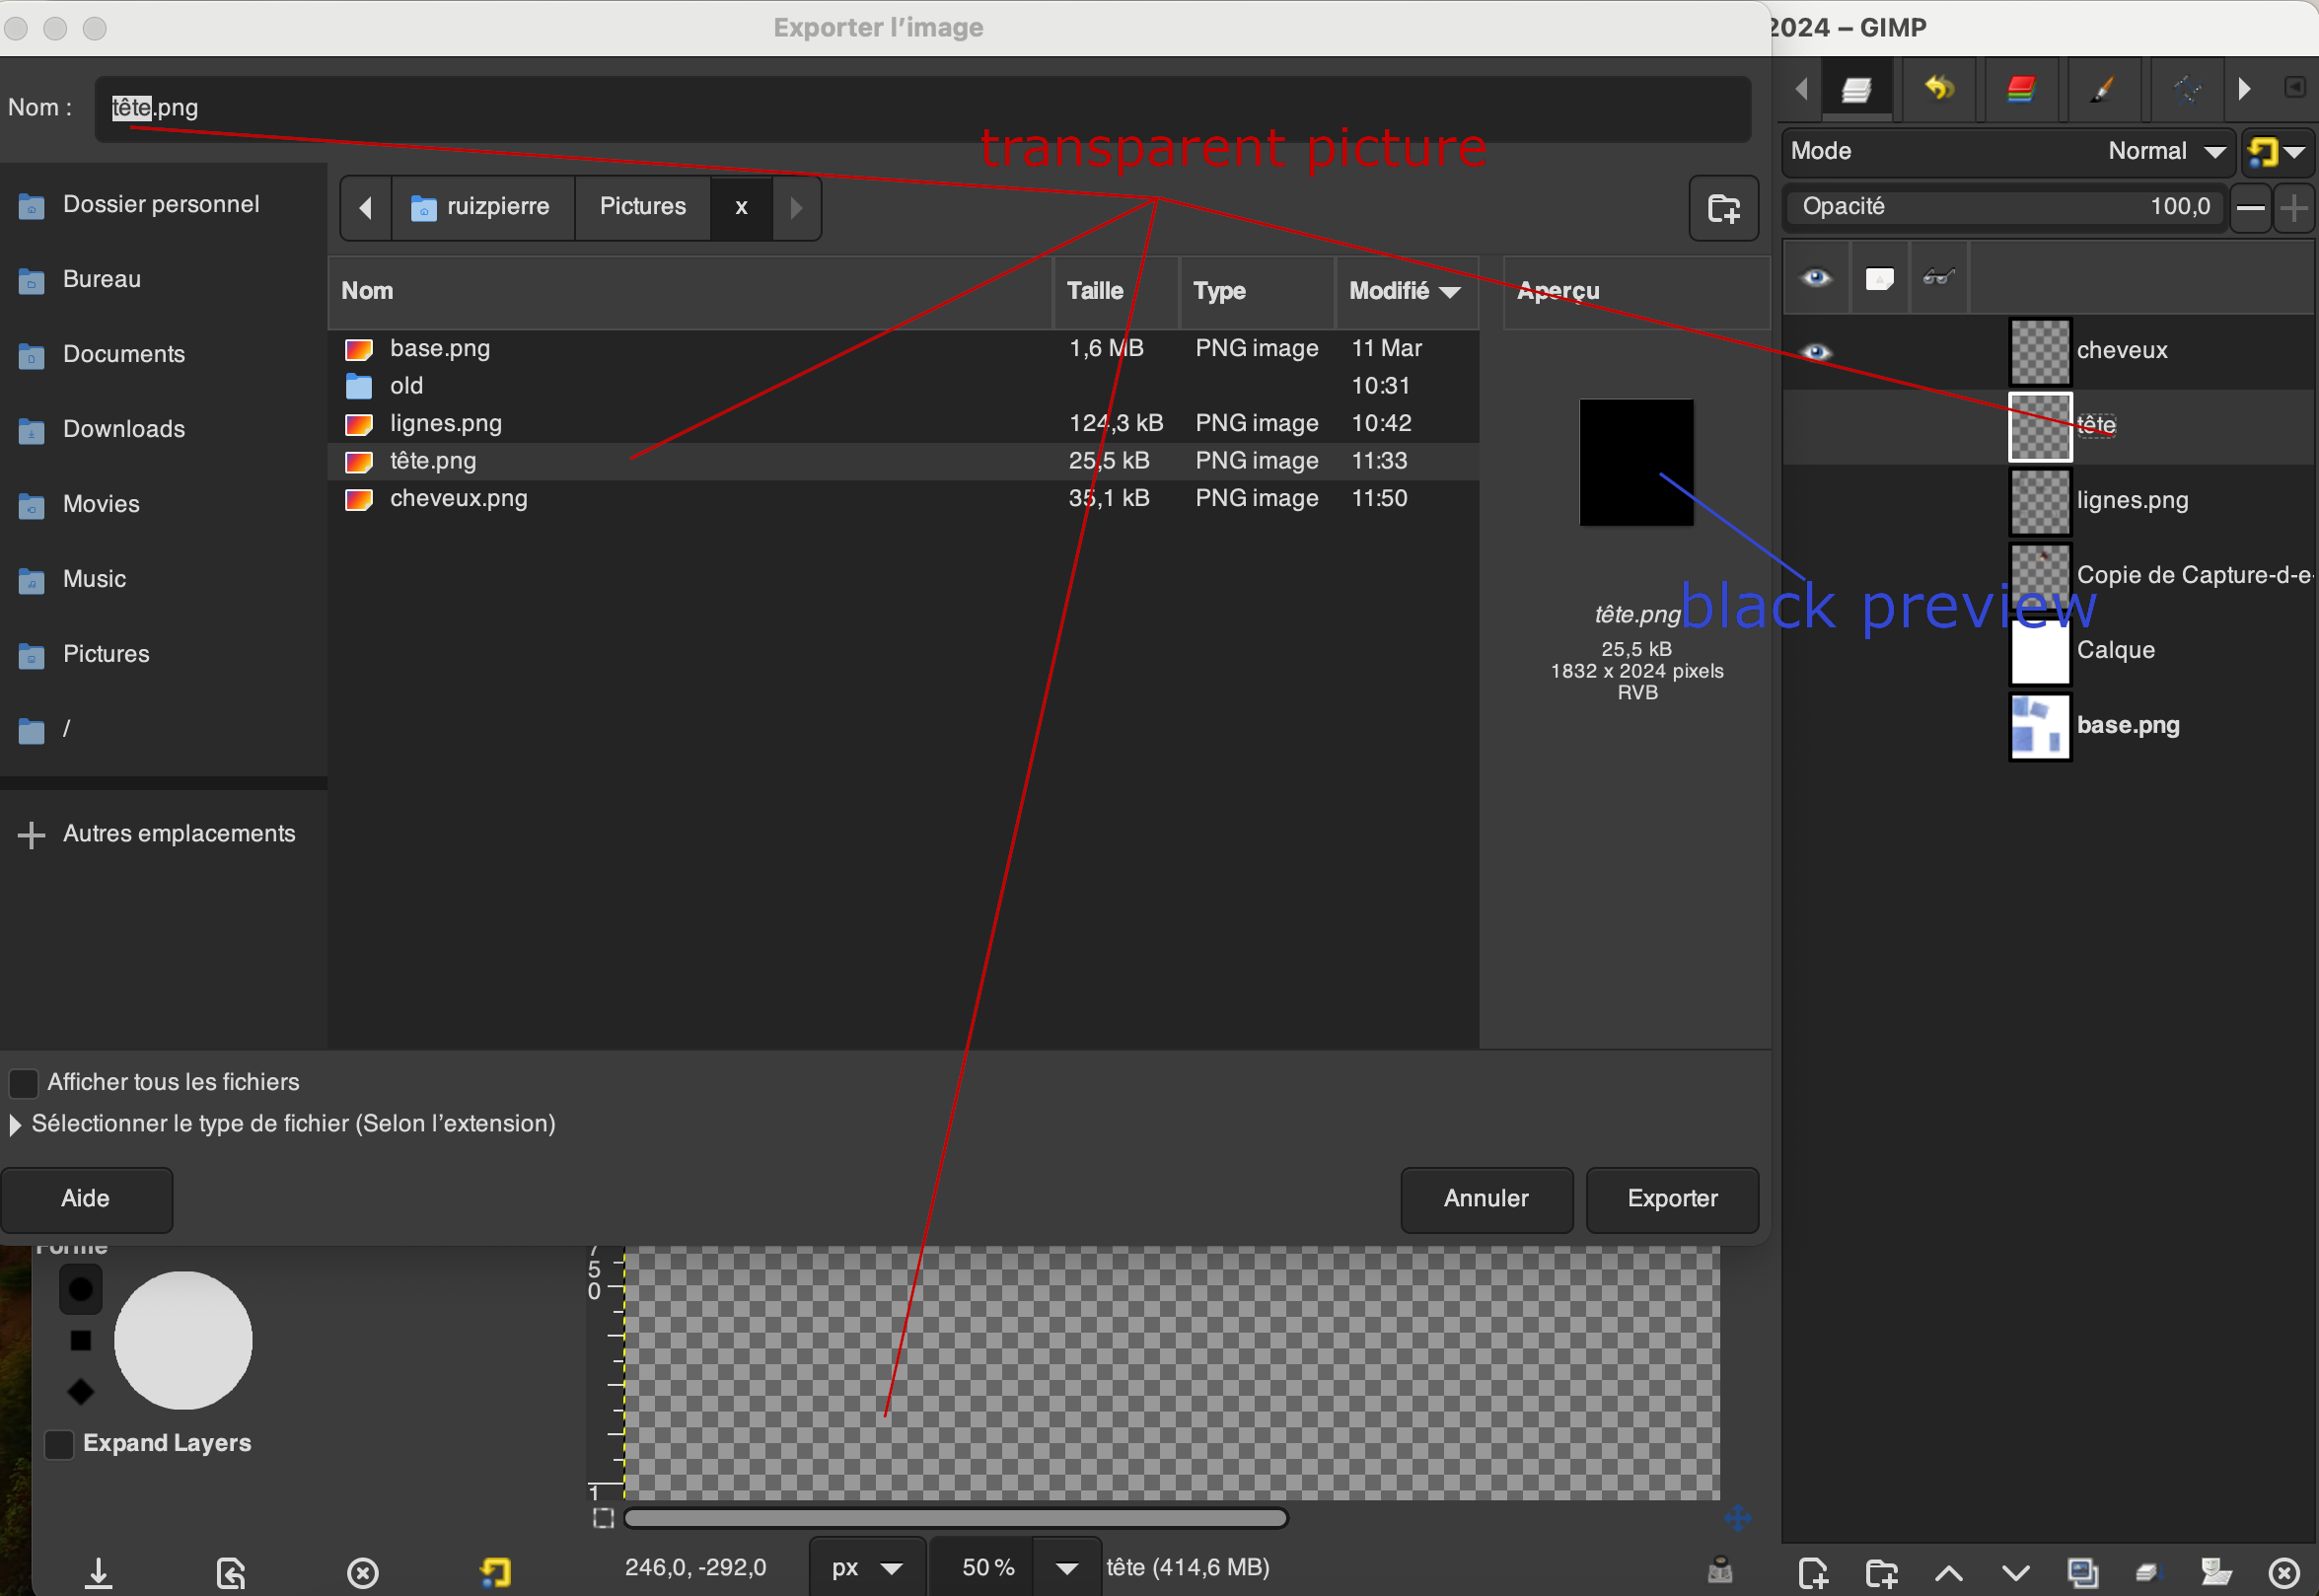Open the Undo History tab

(1938, 89)
